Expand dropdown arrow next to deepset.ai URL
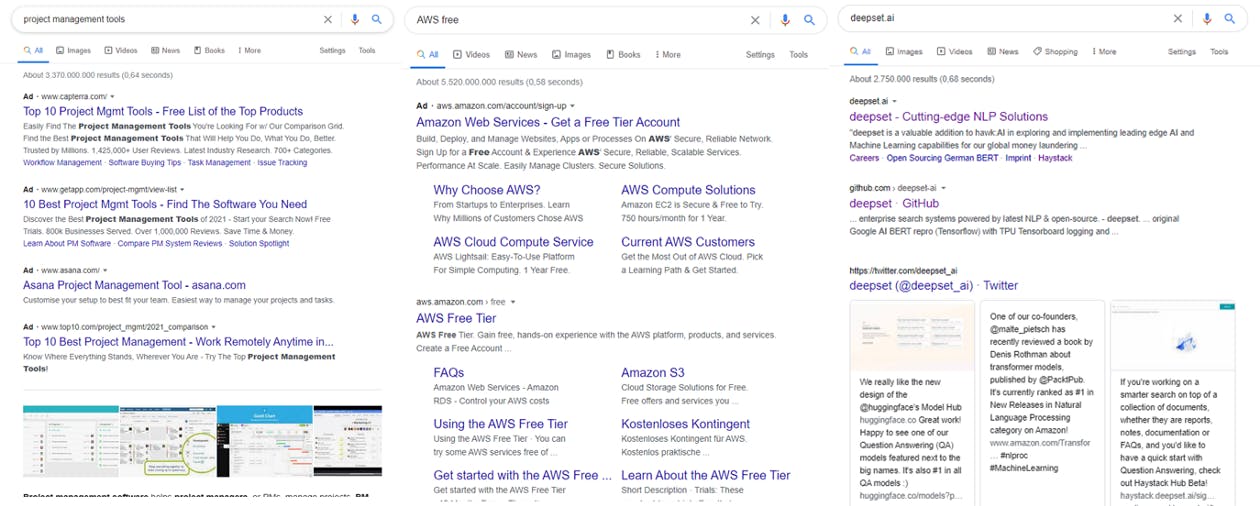Screen dimensions: 1260x506 pos(894,101)
